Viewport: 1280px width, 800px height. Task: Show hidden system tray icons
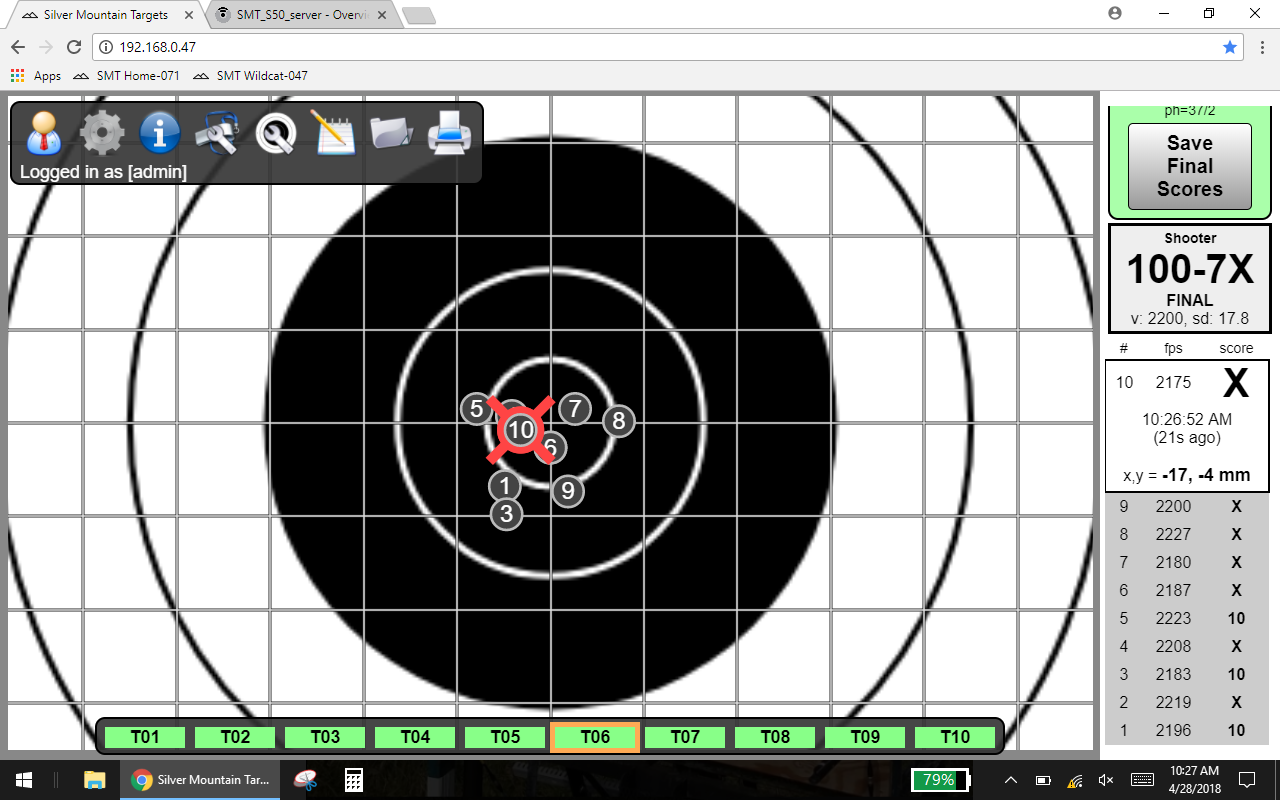tap(1011, 780)
